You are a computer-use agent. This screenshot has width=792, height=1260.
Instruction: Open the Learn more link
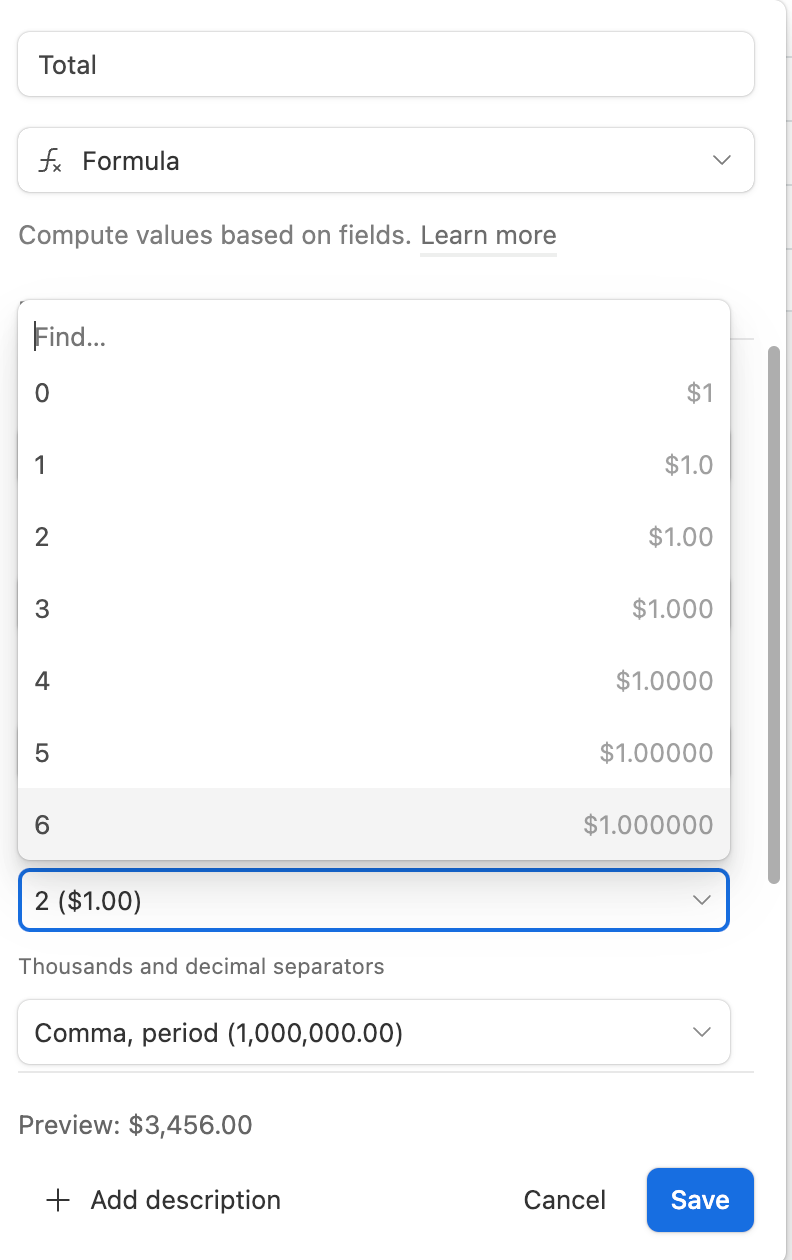pyautogui.click(x=488, y=236)
